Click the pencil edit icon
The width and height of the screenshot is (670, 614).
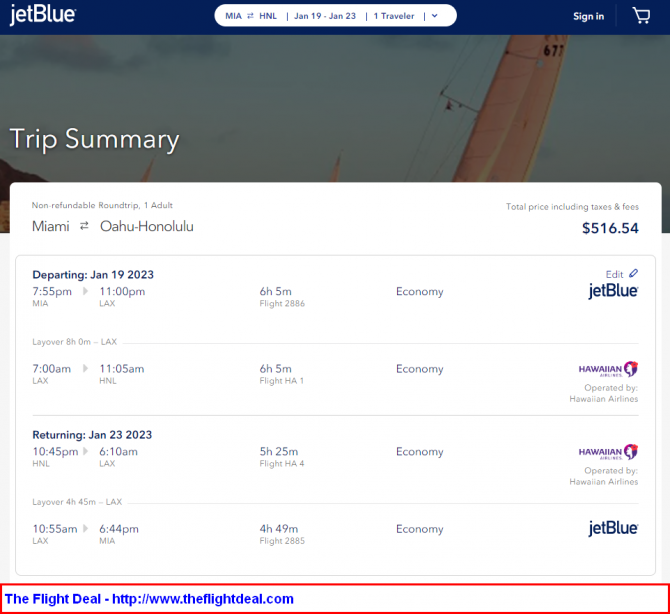pyautogui.click(x=633, y=273)
